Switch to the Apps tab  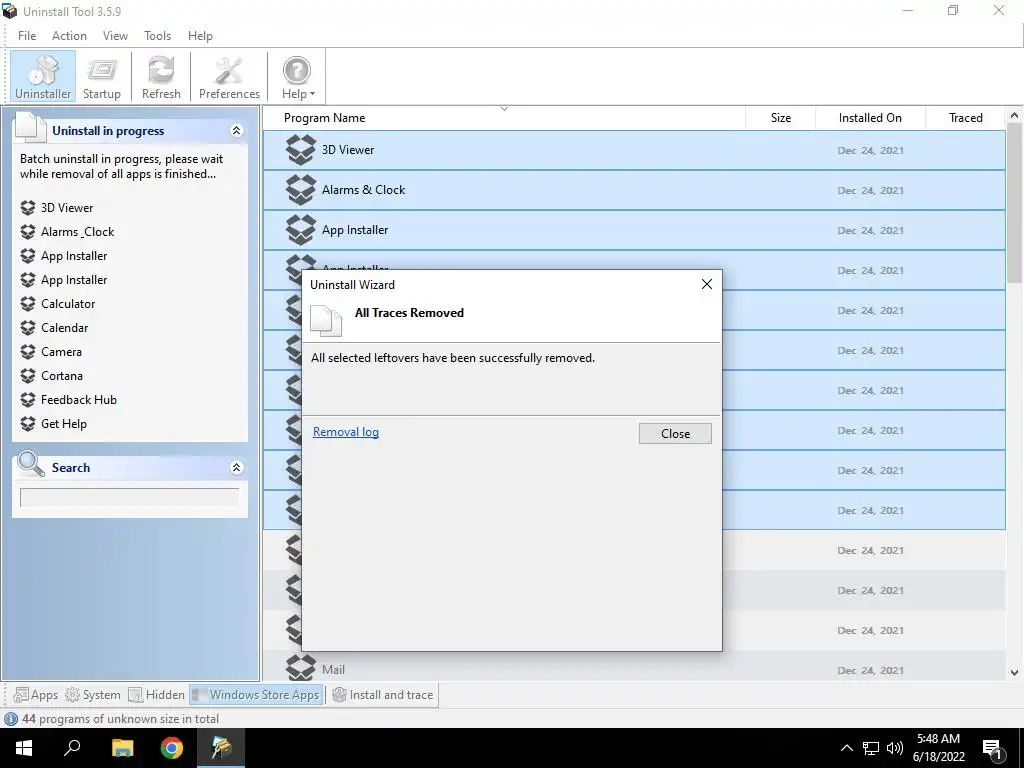click(36, 695)
